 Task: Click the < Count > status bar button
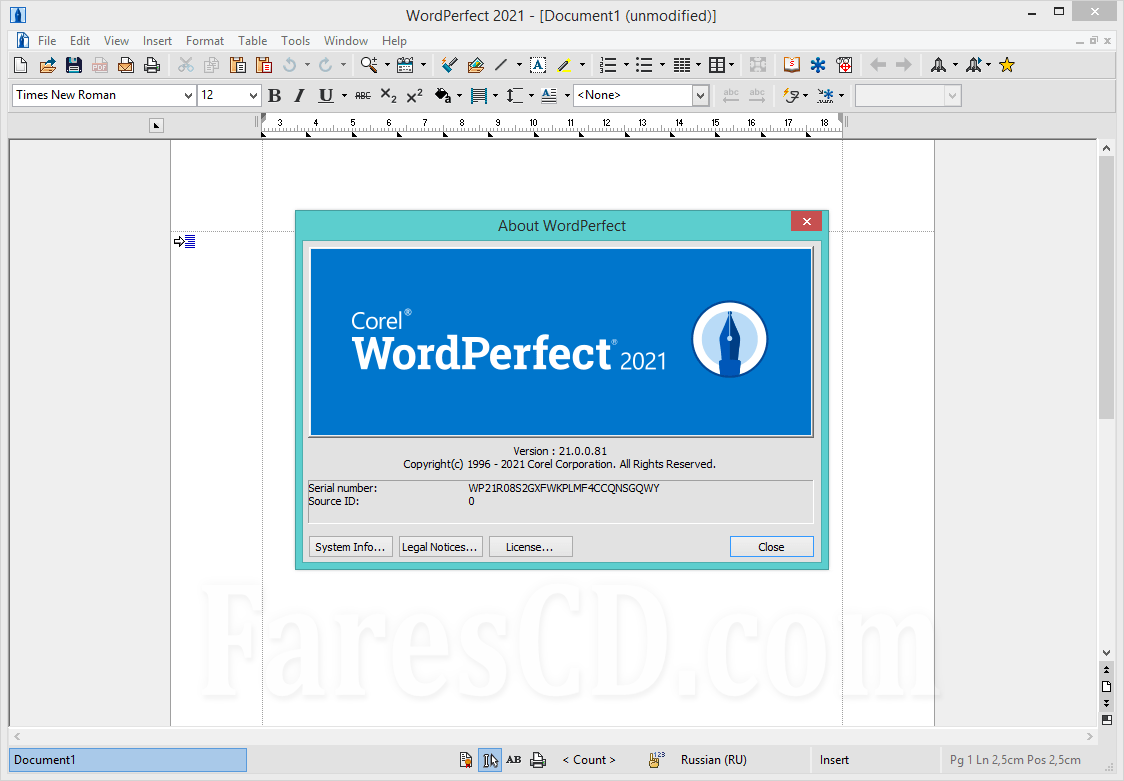[589, 760]
